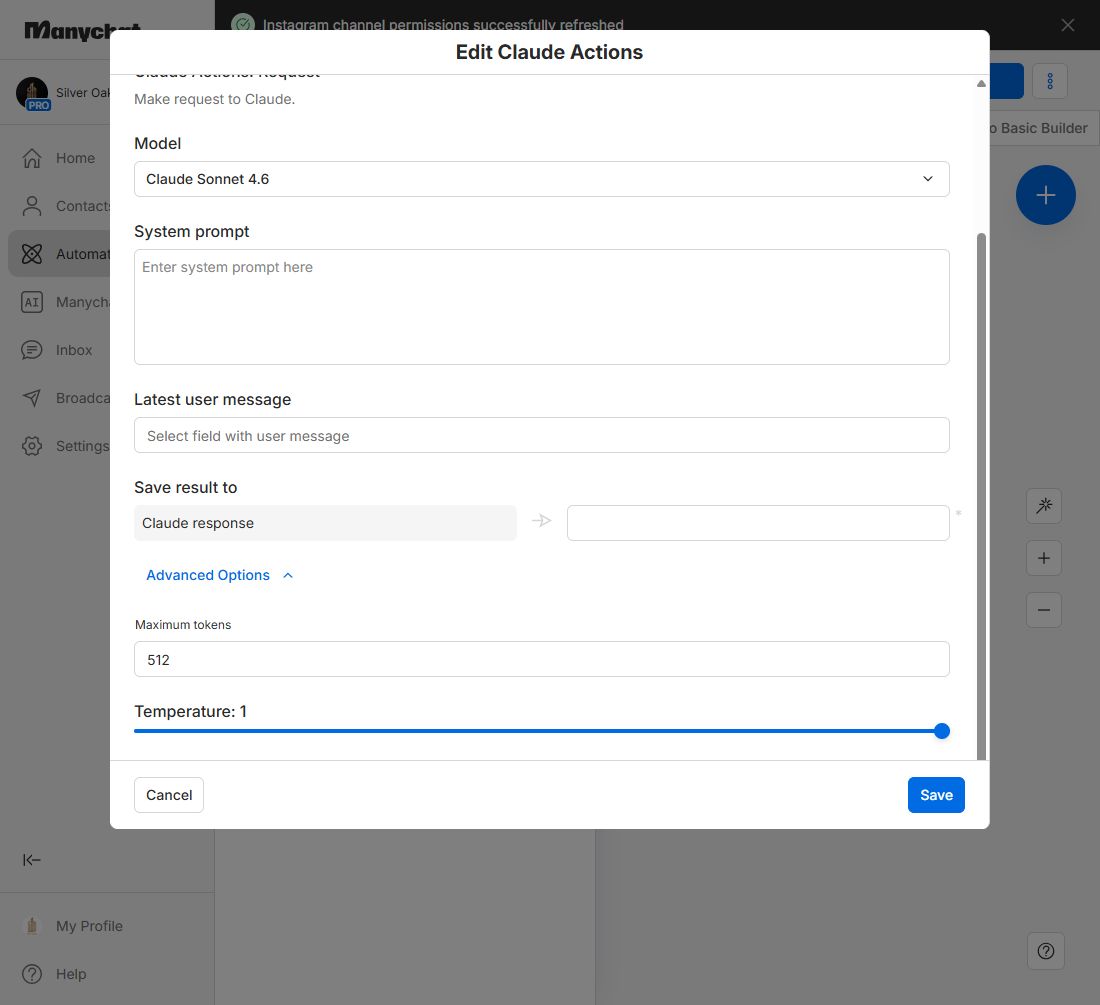This screenshot has width=1100, height=1005.
Task: Open the Help item in the sidebar
Action: [54, 974]
